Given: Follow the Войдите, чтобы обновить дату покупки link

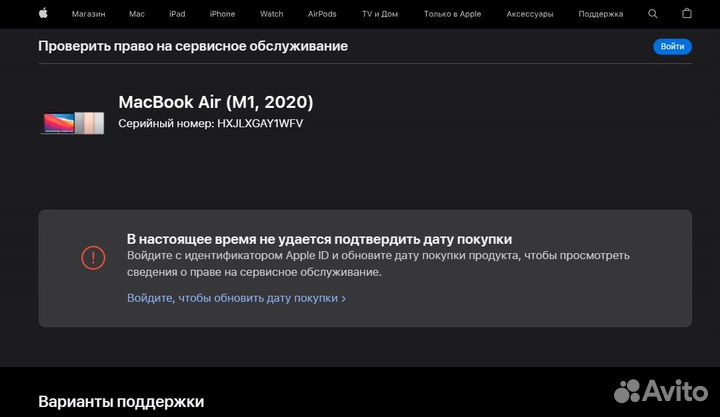Looking at the screenshot, I should (236, 298).
